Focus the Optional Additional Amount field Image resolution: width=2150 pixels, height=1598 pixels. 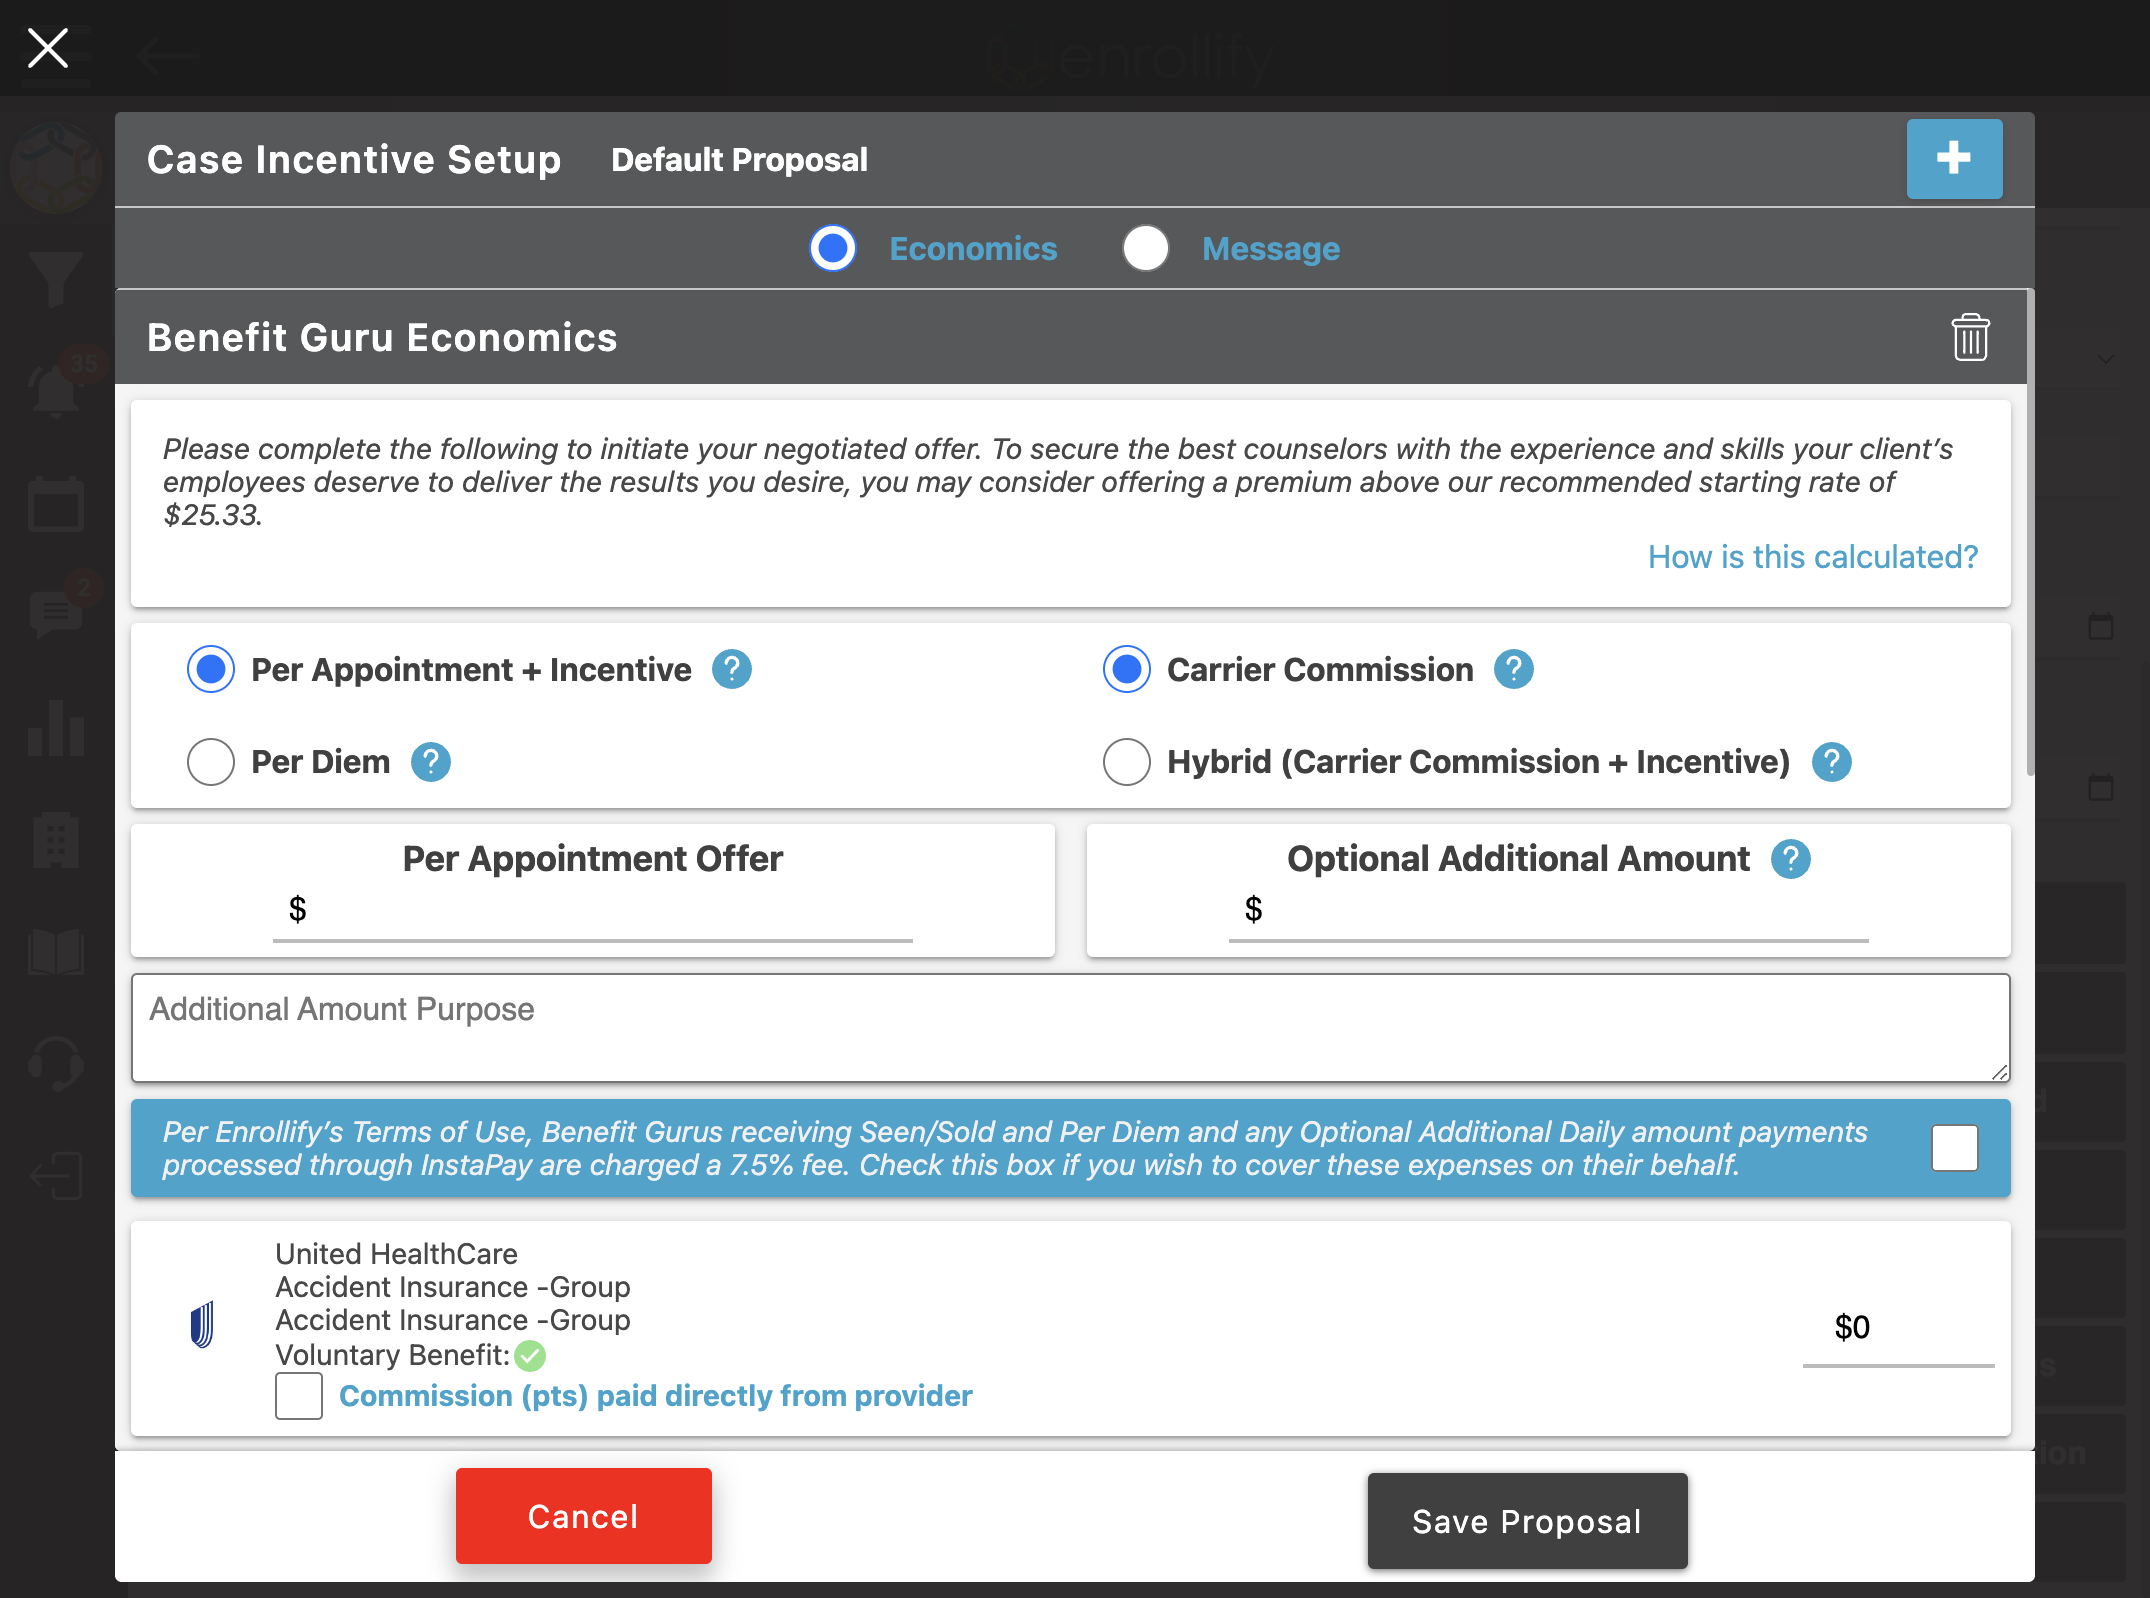(1549, 910)
